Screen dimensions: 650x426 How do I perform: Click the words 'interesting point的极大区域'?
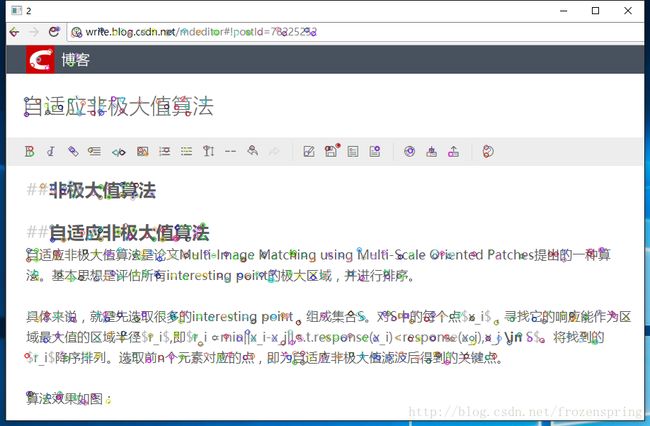click(x=249, y=275)
